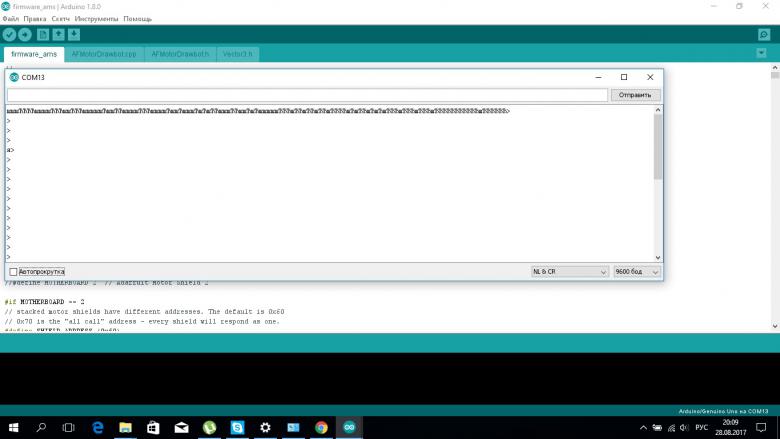The width and height of the screenshot is (780, 439).
Task: Click the volume speaker tray icon
Action: (684, 428)
